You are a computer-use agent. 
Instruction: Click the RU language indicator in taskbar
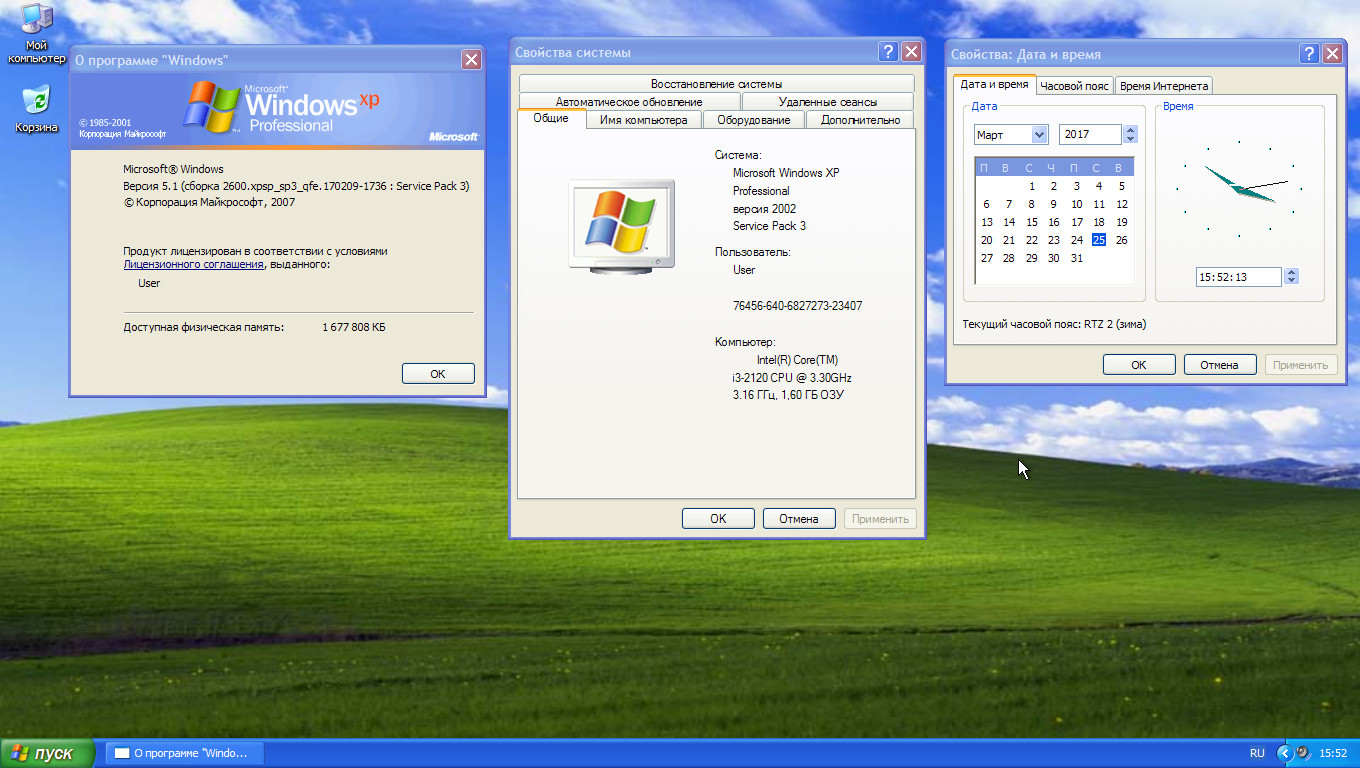(x=1257, y=753)
